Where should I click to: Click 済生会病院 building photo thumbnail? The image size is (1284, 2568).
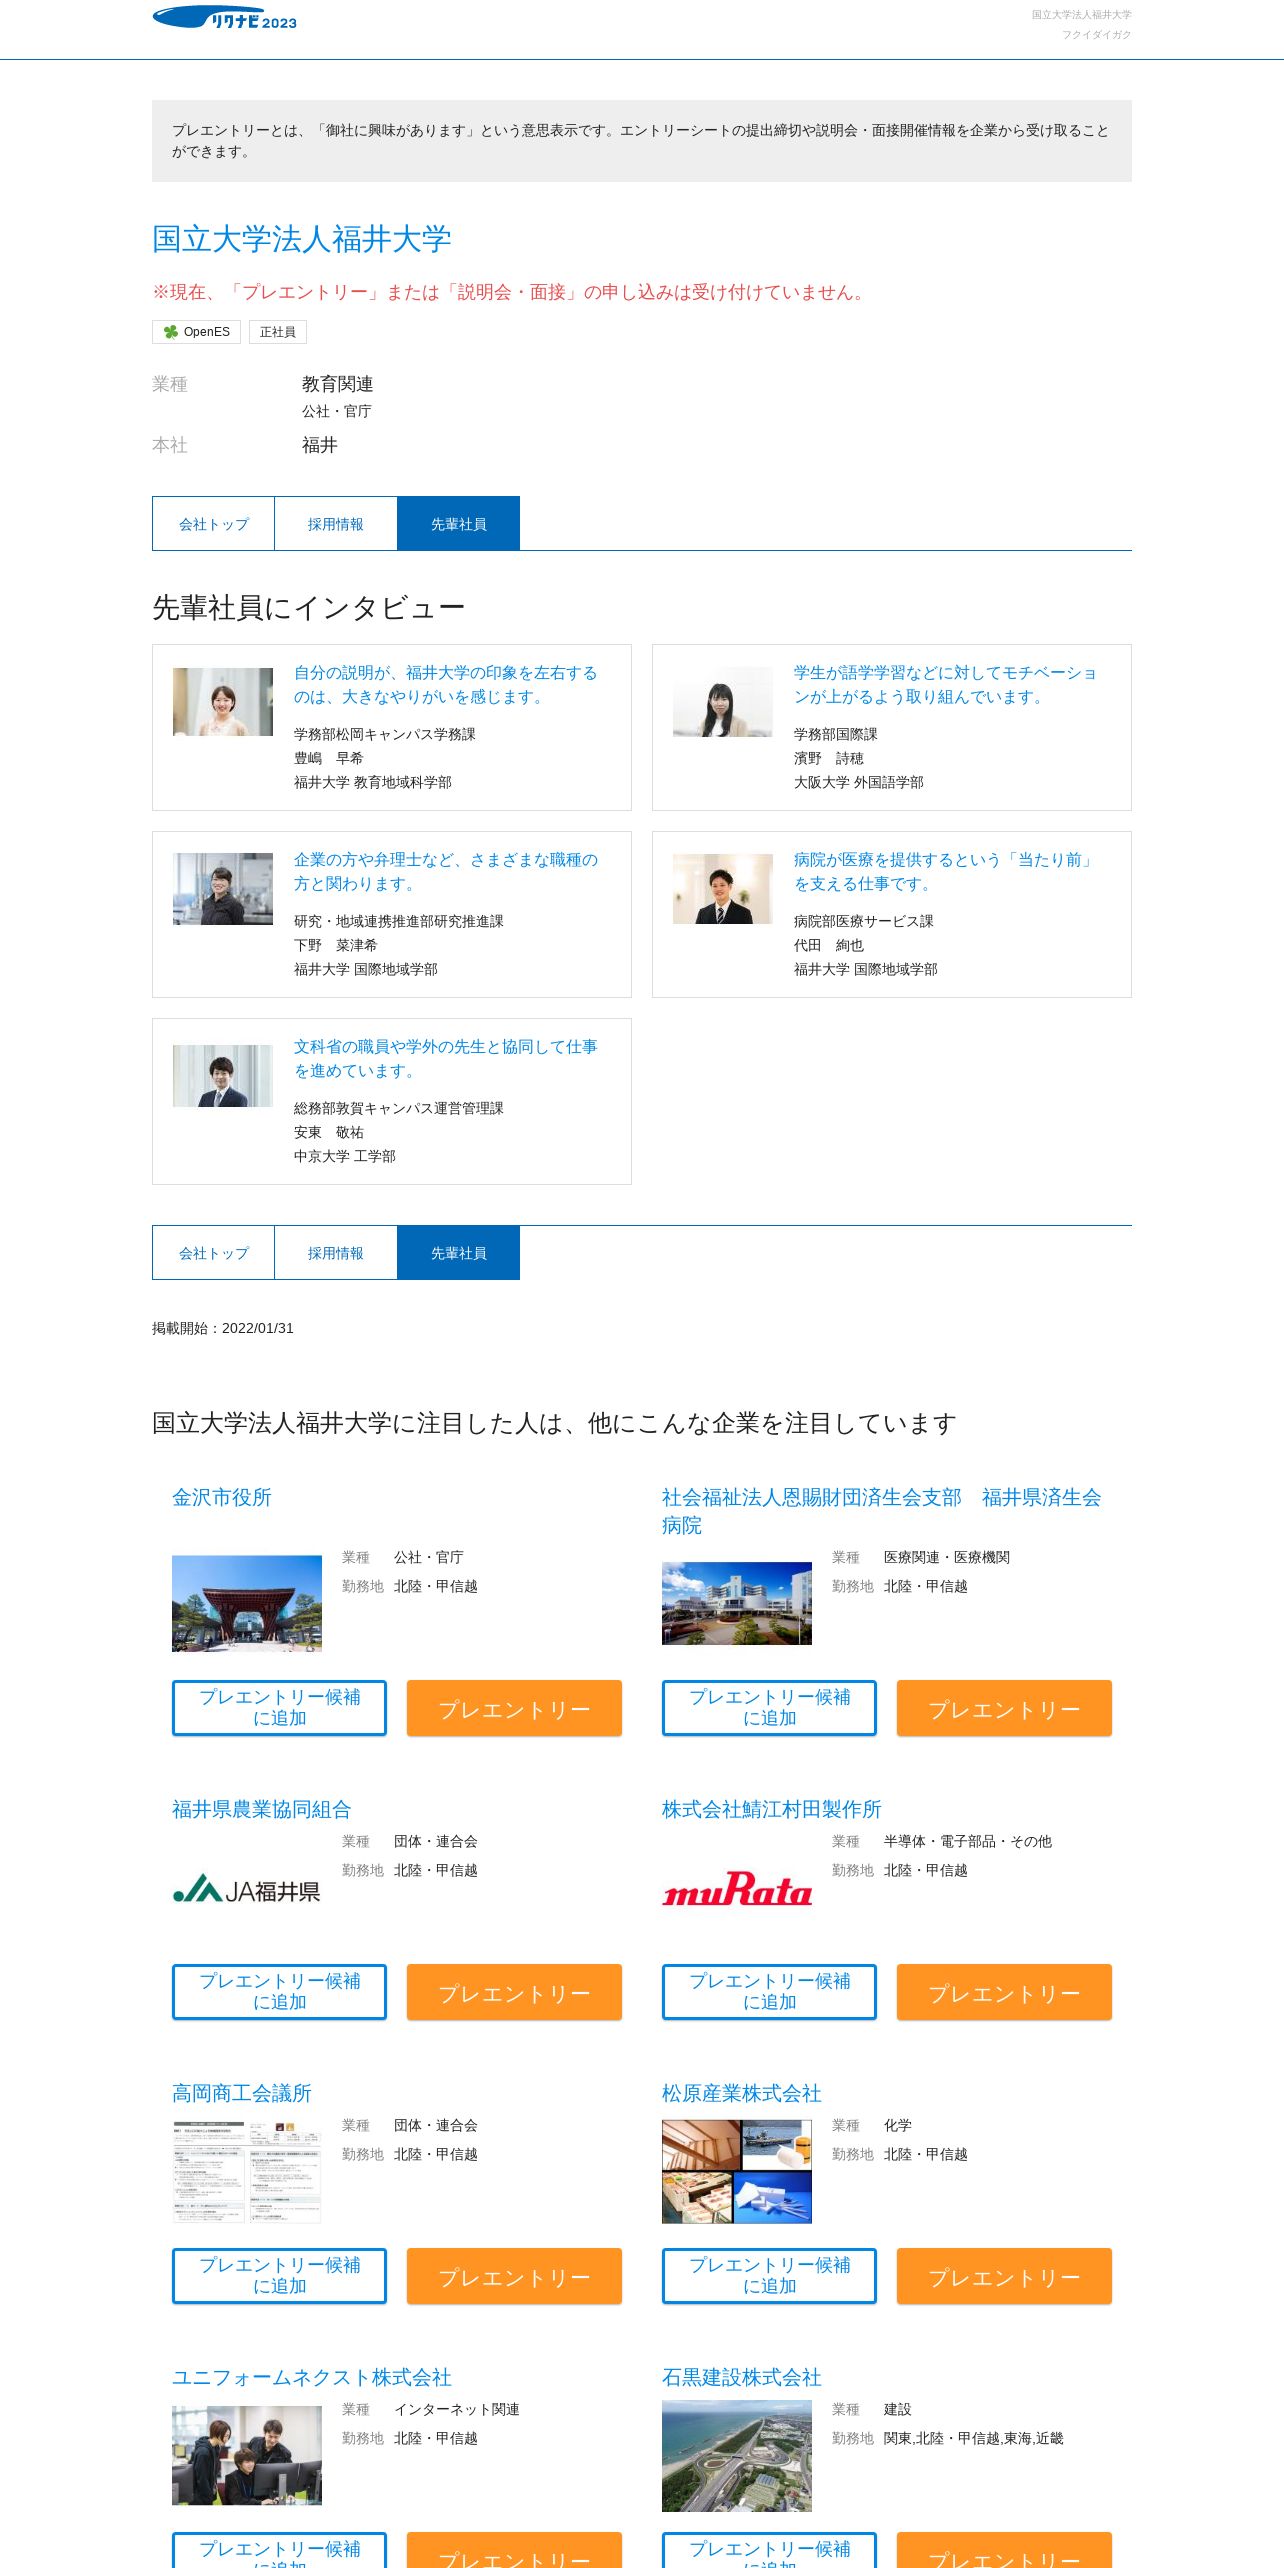pyautogui.click(x=737, y=1603)
